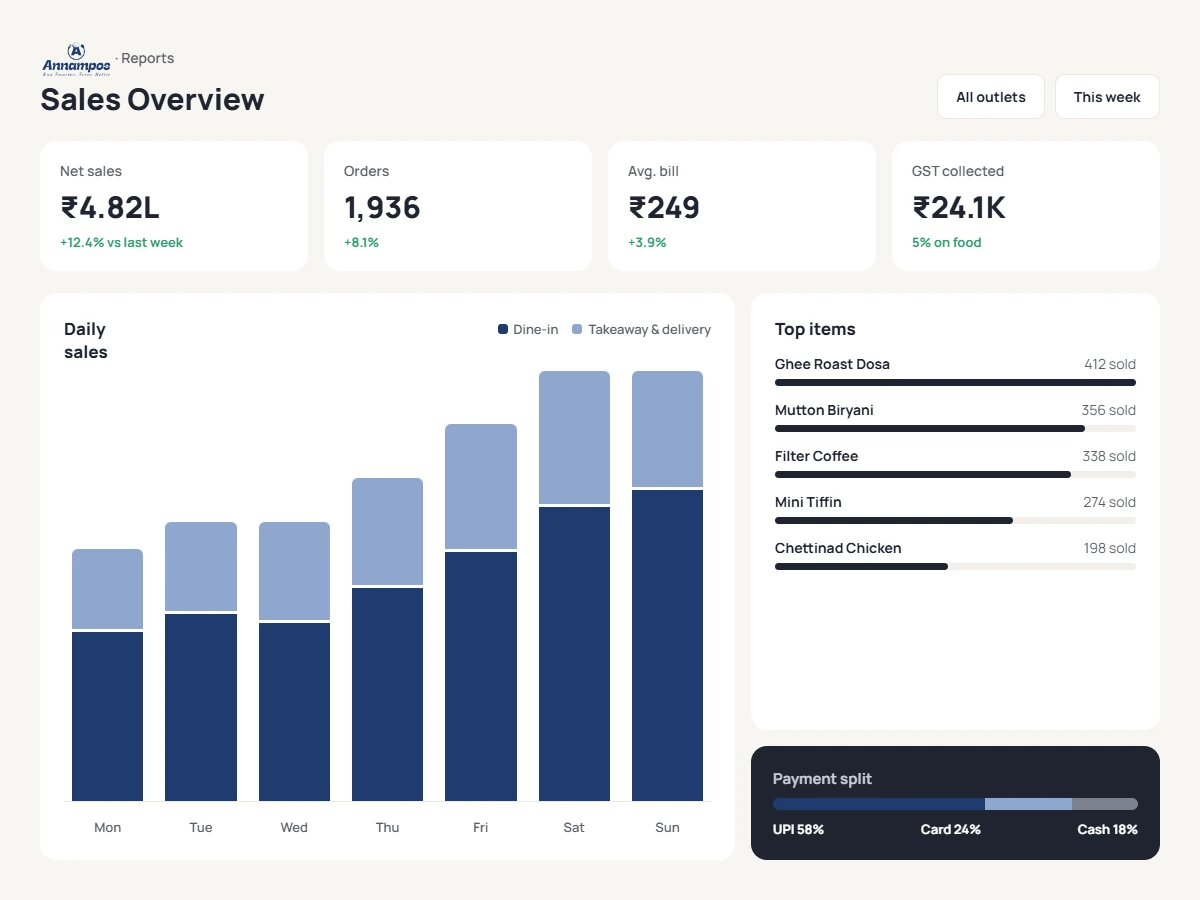Click the Wednesday takeaway bar segment
The image size is (1200, 900).
tap(294, 571)
